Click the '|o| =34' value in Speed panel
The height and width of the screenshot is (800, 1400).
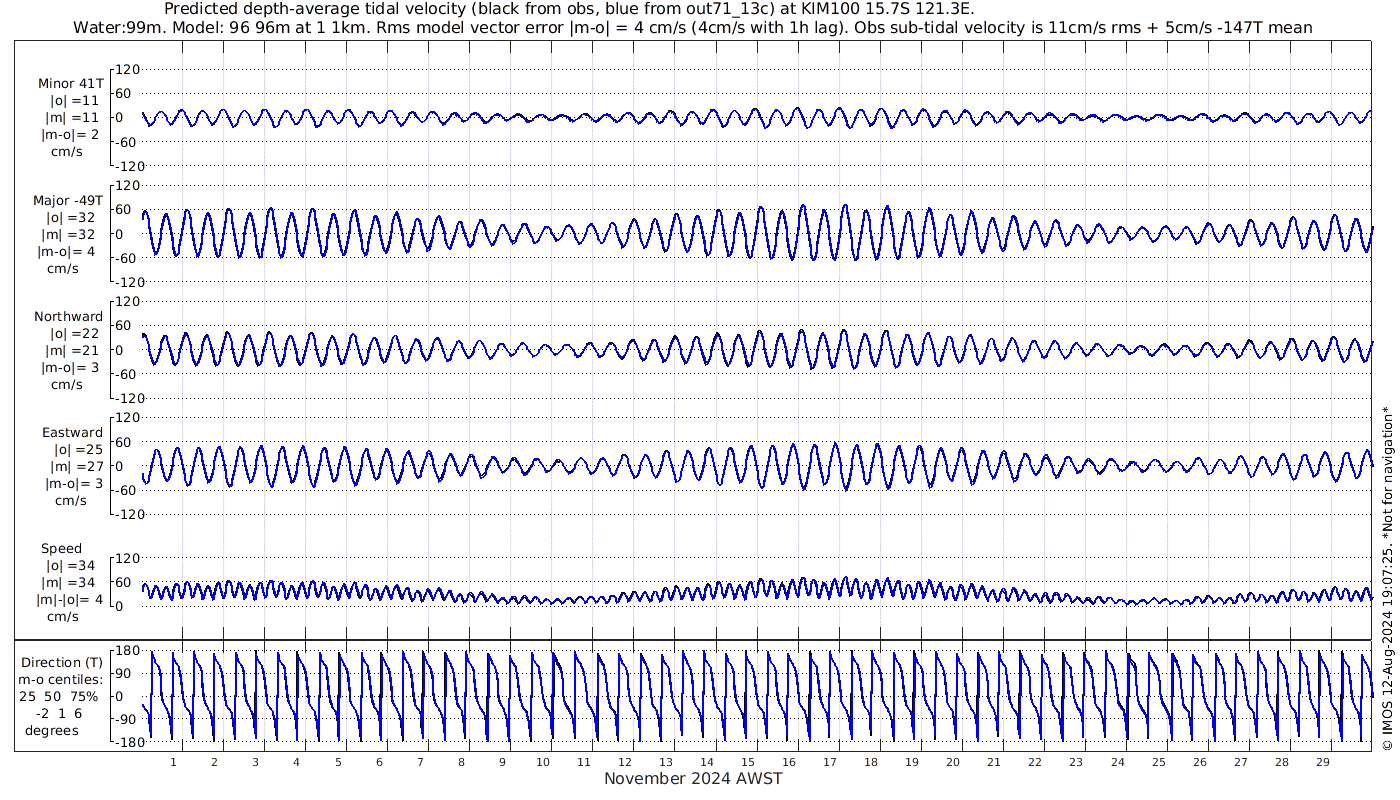pyautogui.click(x=70, y=565)
